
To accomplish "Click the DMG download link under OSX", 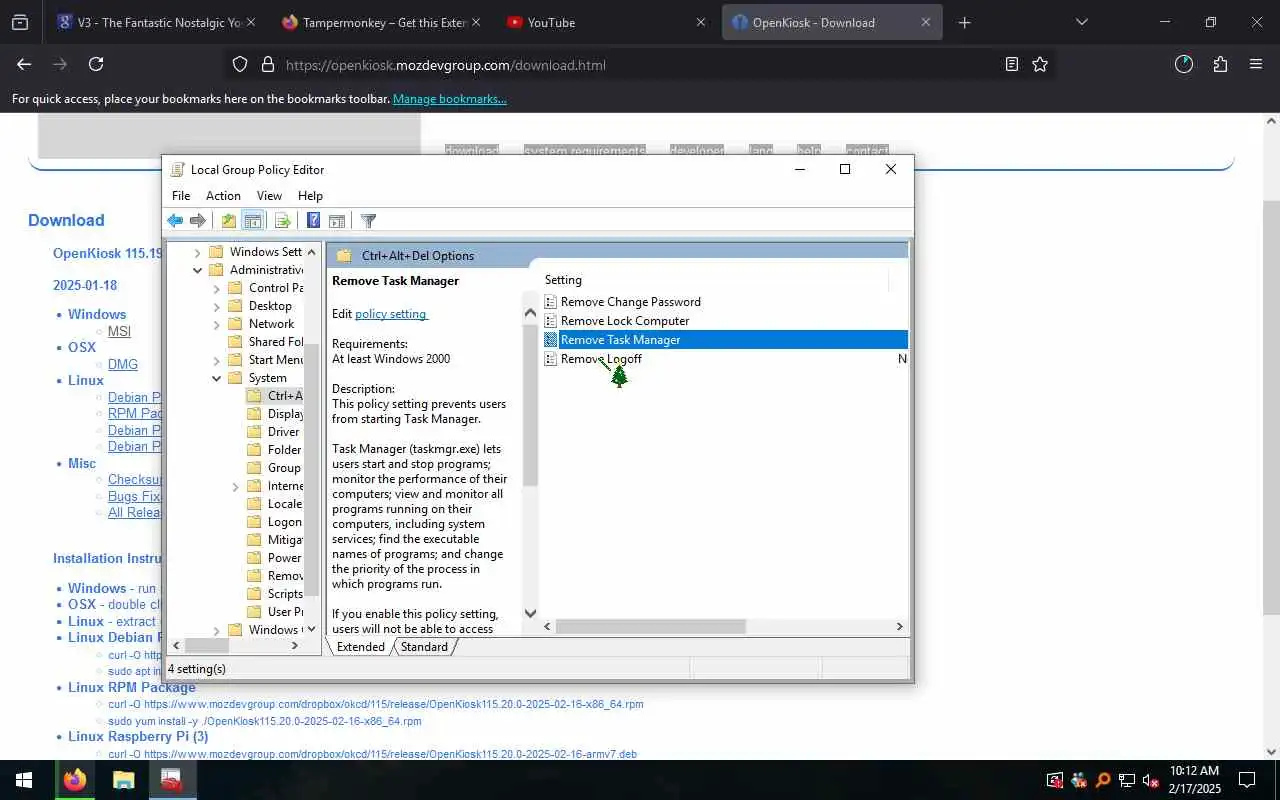I will [123, 364].
